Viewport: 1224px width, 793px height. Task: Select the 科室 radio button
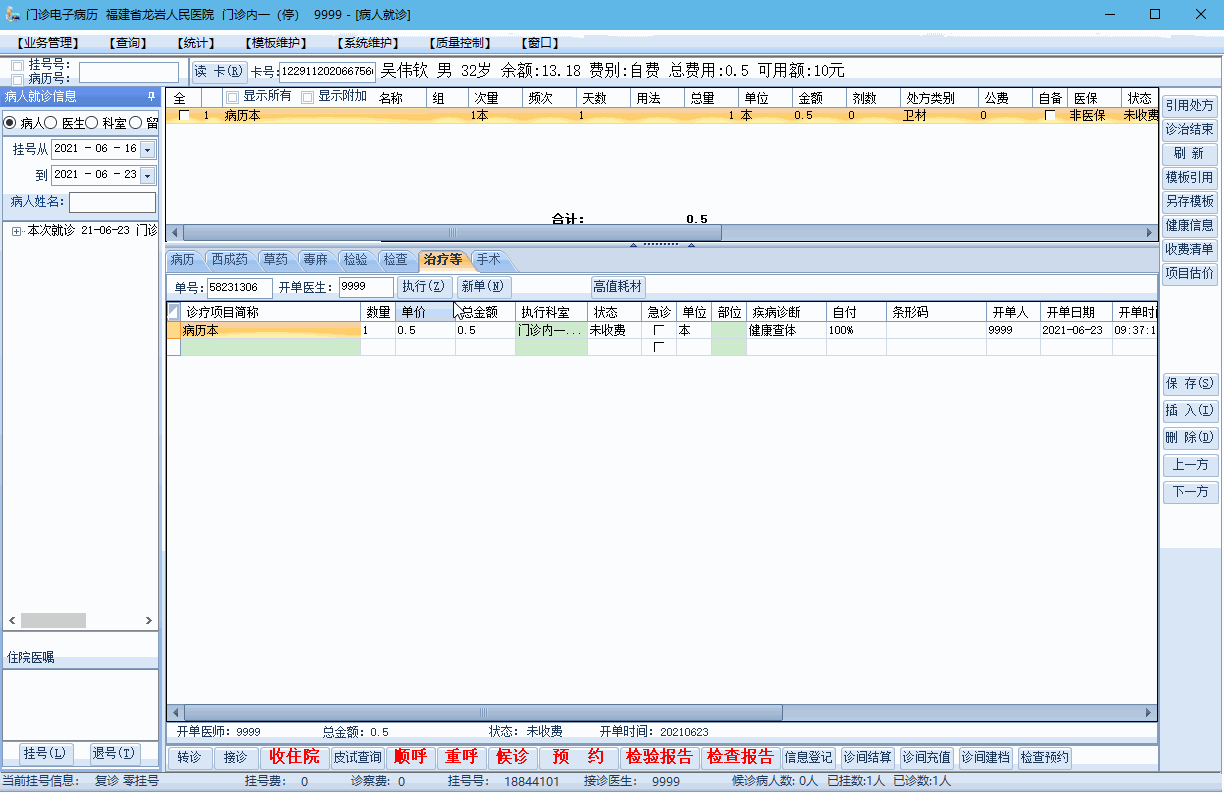tap(91, 123)
